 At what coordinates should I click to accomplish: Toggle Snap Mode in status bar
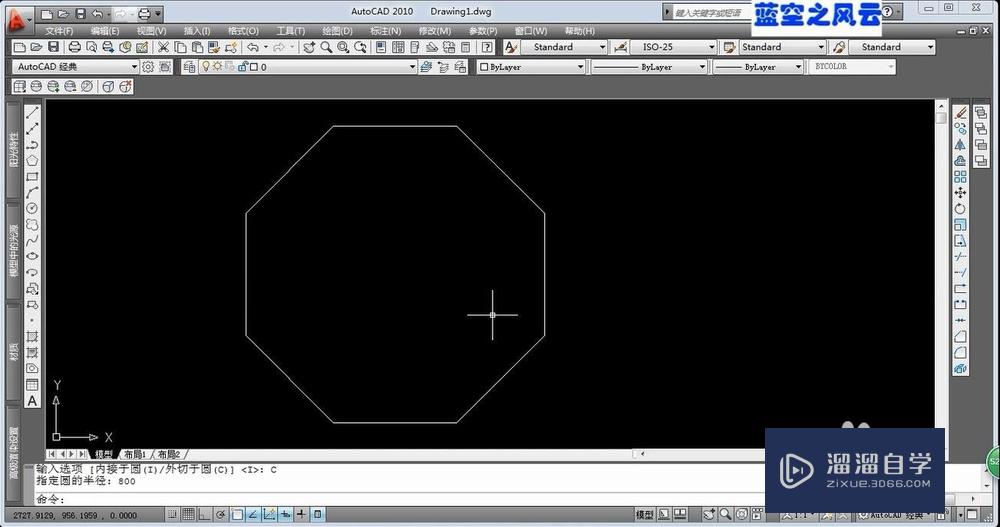[172, 514]
